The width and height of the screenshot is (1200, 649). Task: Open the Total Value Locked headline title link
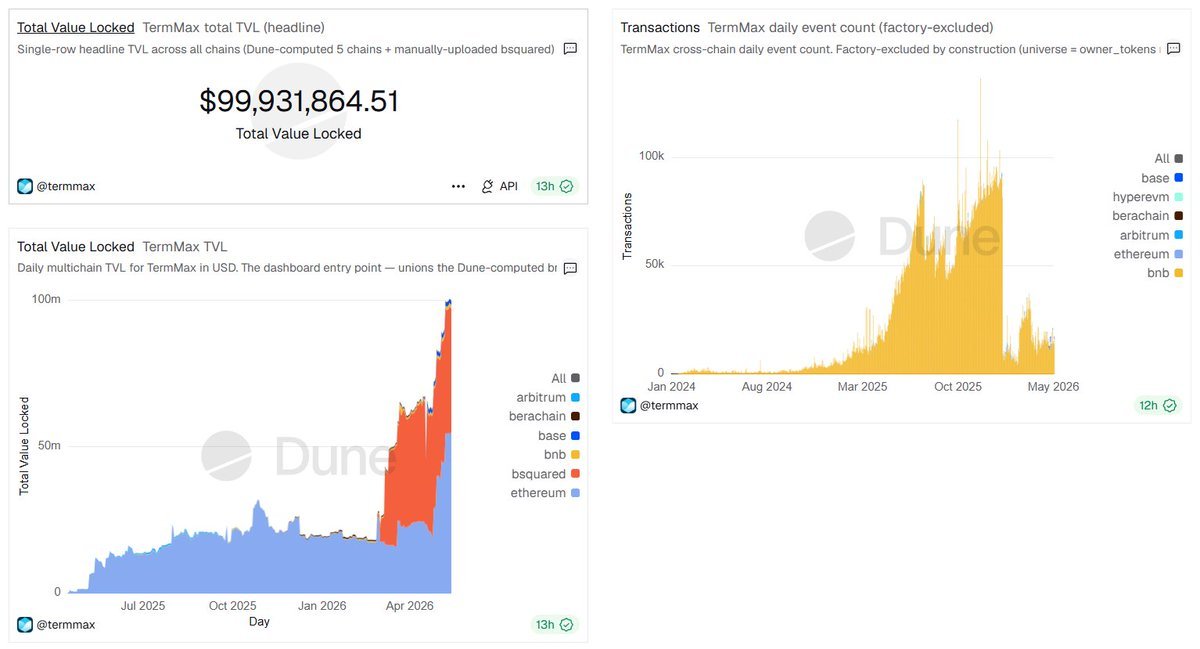coord(76,28)
